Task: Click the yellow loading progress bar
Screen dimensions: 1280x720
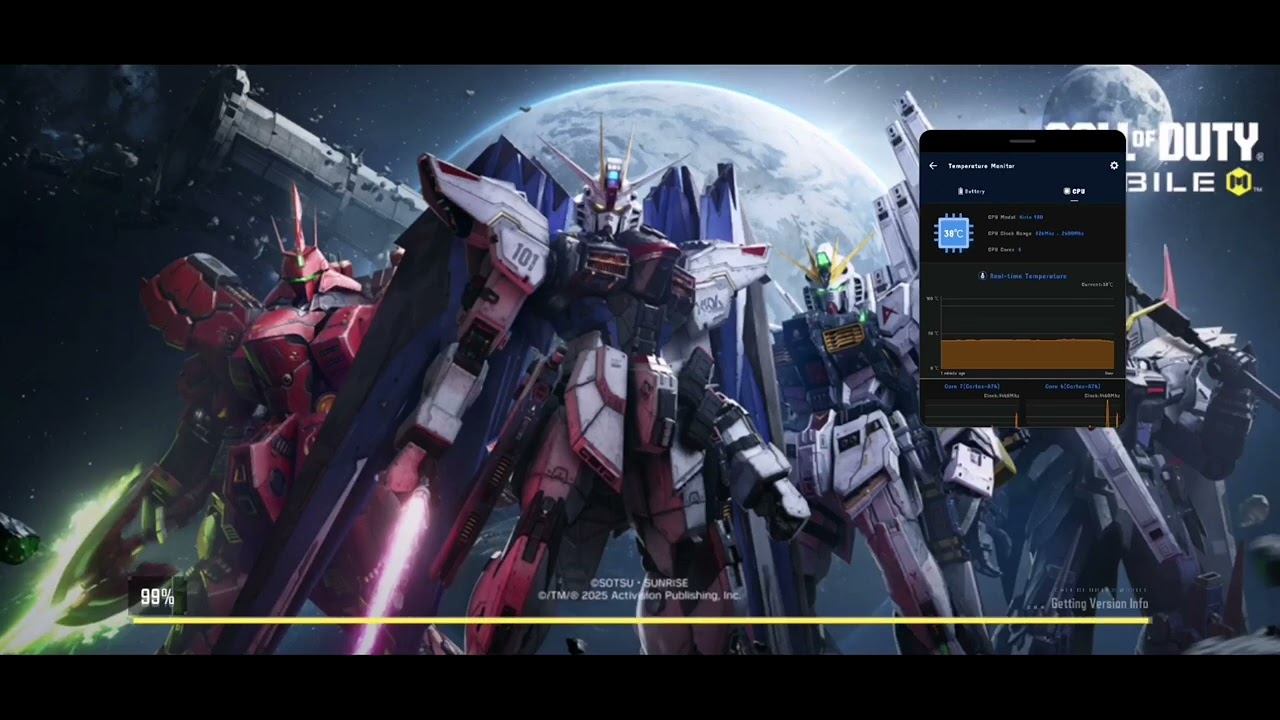Action: [x=641, y=620]
